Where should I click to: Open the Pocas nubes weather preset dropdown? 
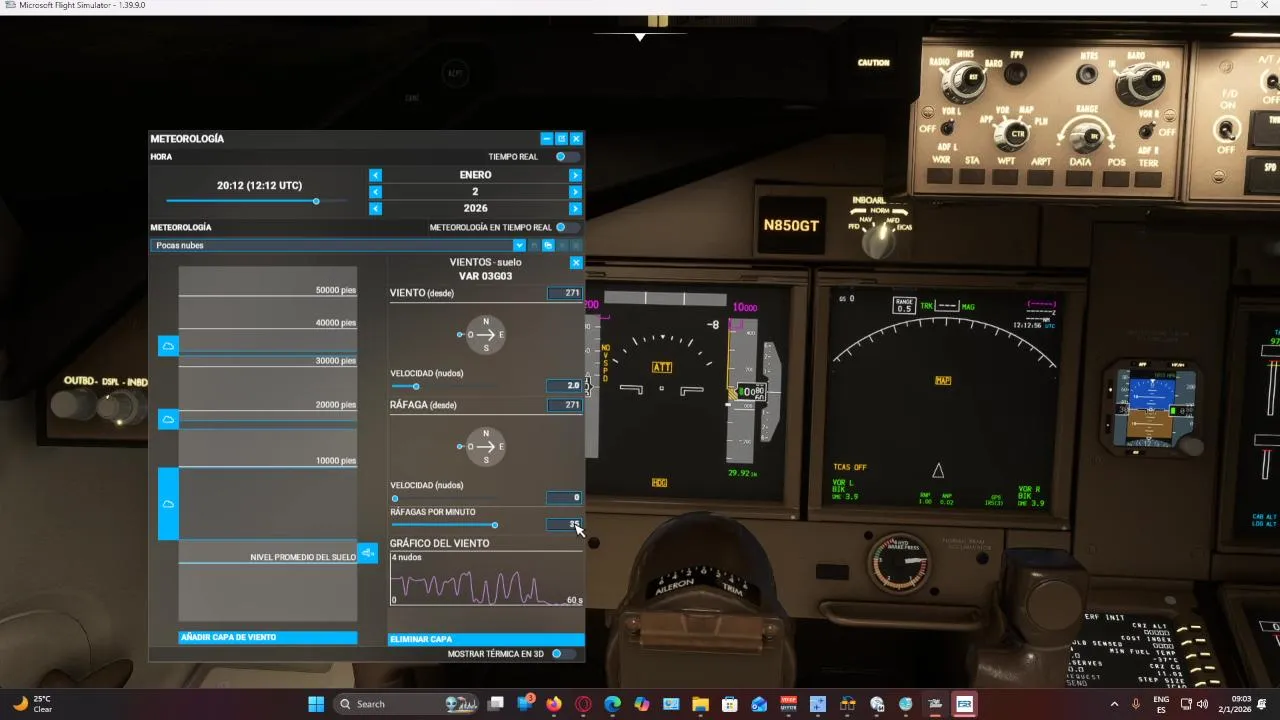point(519,245)
